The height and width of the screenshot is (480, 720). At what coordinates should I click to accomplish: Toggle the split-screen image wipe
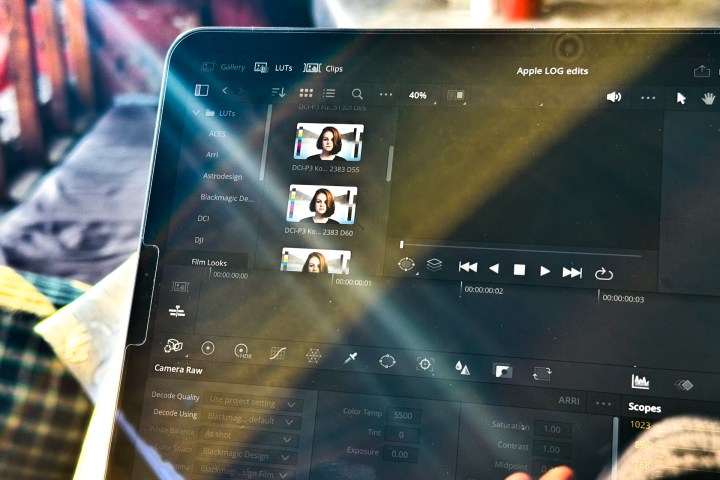pyautogui.click(x=456, y=95)
